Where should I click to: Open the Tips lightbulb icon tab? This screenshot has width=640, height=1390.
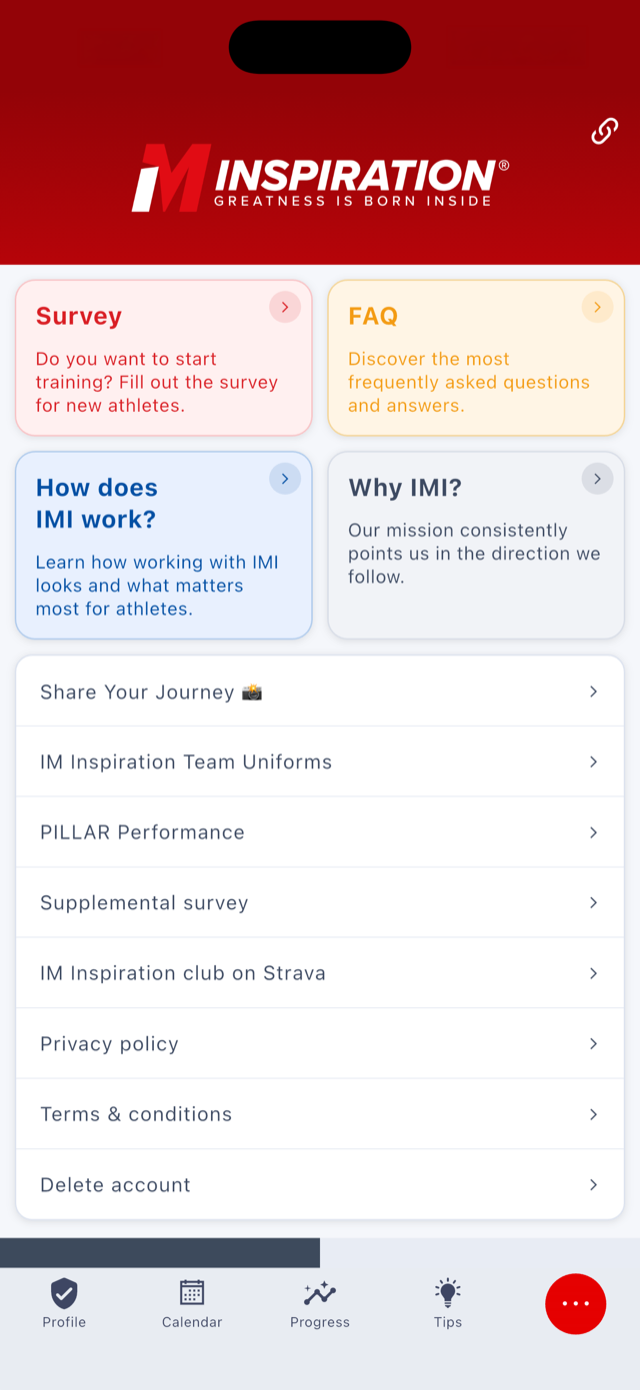(x=448, y=1293)
